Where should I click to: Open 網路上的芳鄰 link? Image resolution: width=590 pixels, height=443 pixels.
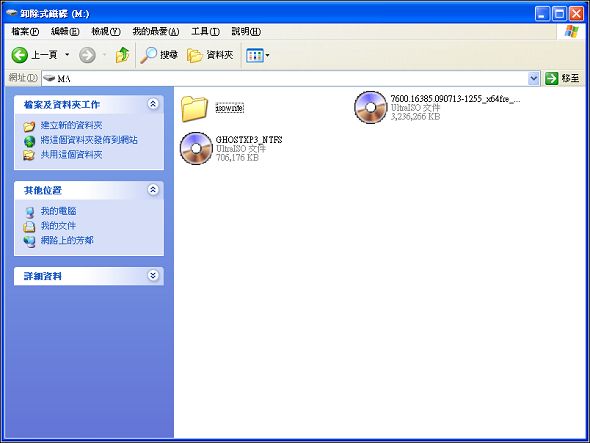click(x=67, y=240)
